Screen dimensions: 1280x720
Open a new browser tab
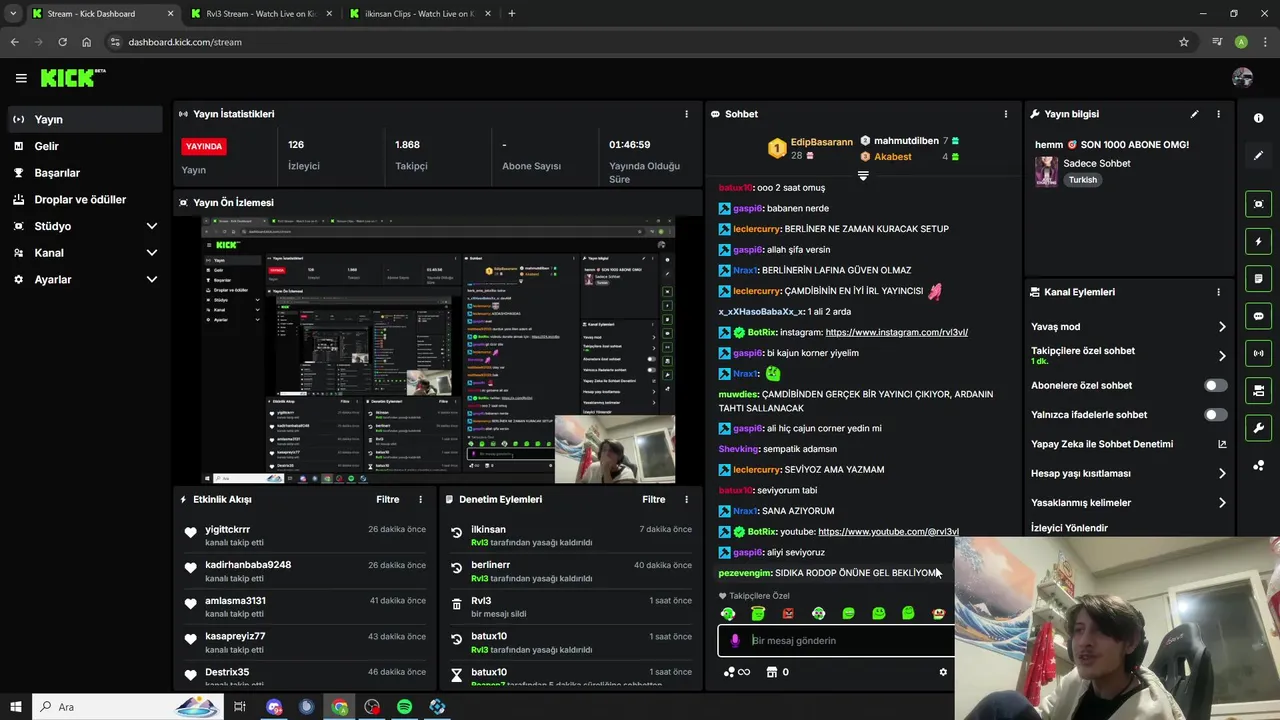pos(512,14)
